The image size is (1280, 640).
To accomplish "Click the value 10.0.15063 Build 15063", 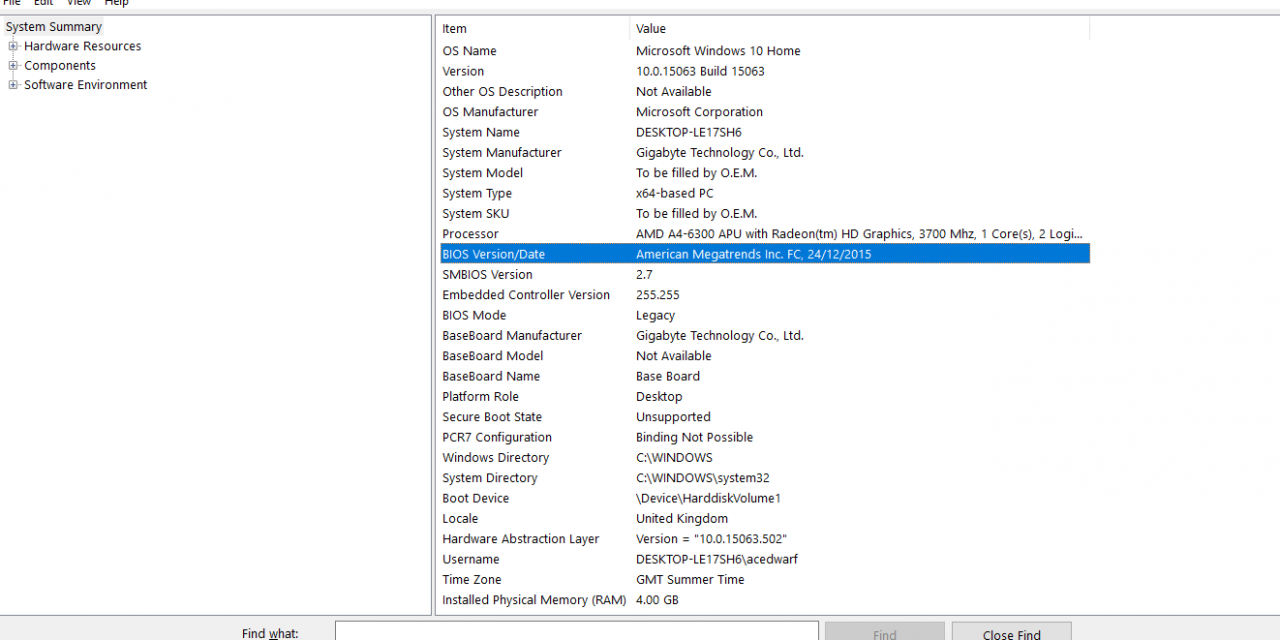I will pyautogui.click(x=700, y=71).
